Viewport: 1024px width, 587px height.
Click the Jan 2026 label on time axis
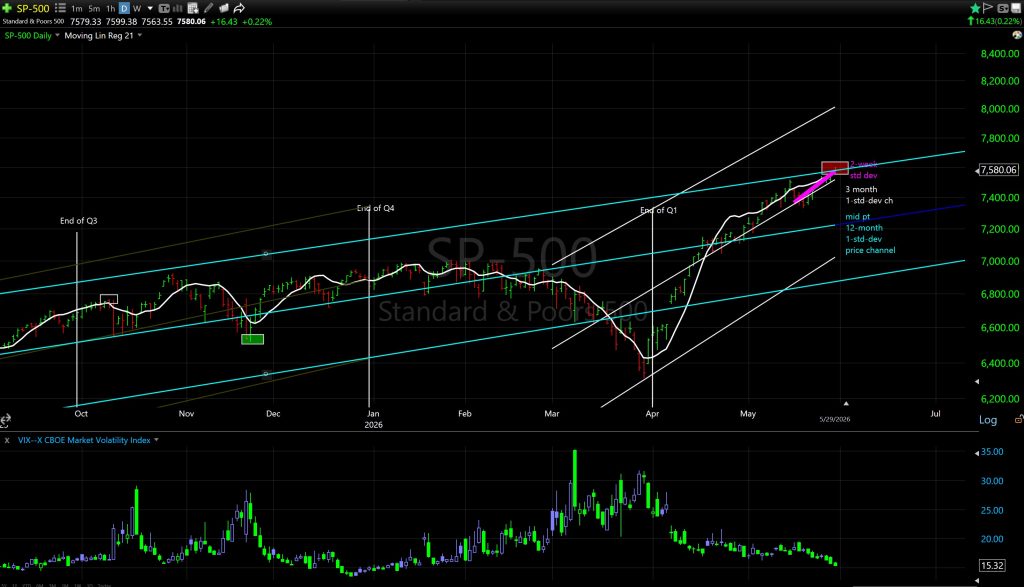[x=373, y=419]
